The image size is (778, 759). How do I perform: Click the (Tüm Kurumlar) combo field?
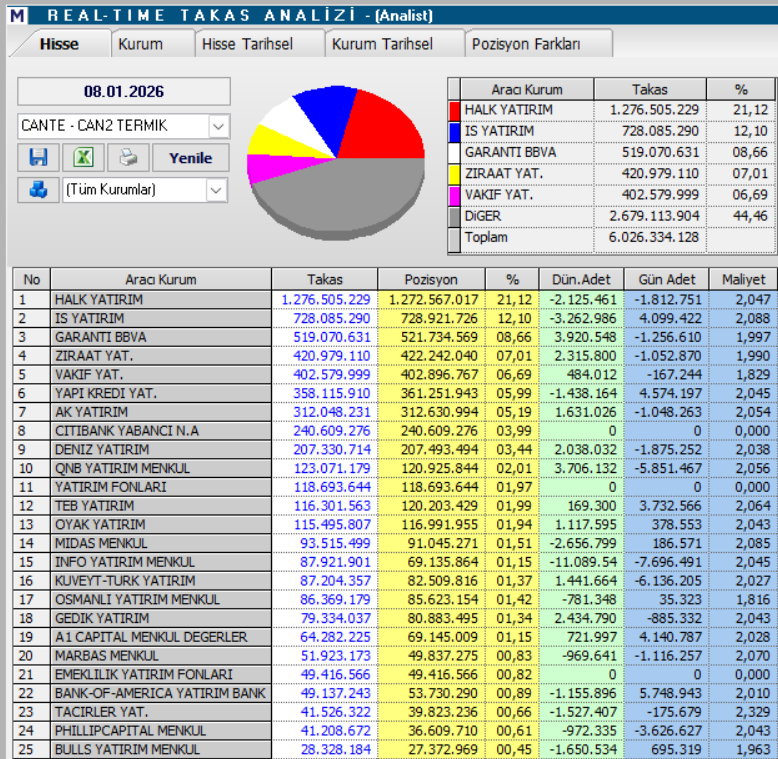click(145, 190)
